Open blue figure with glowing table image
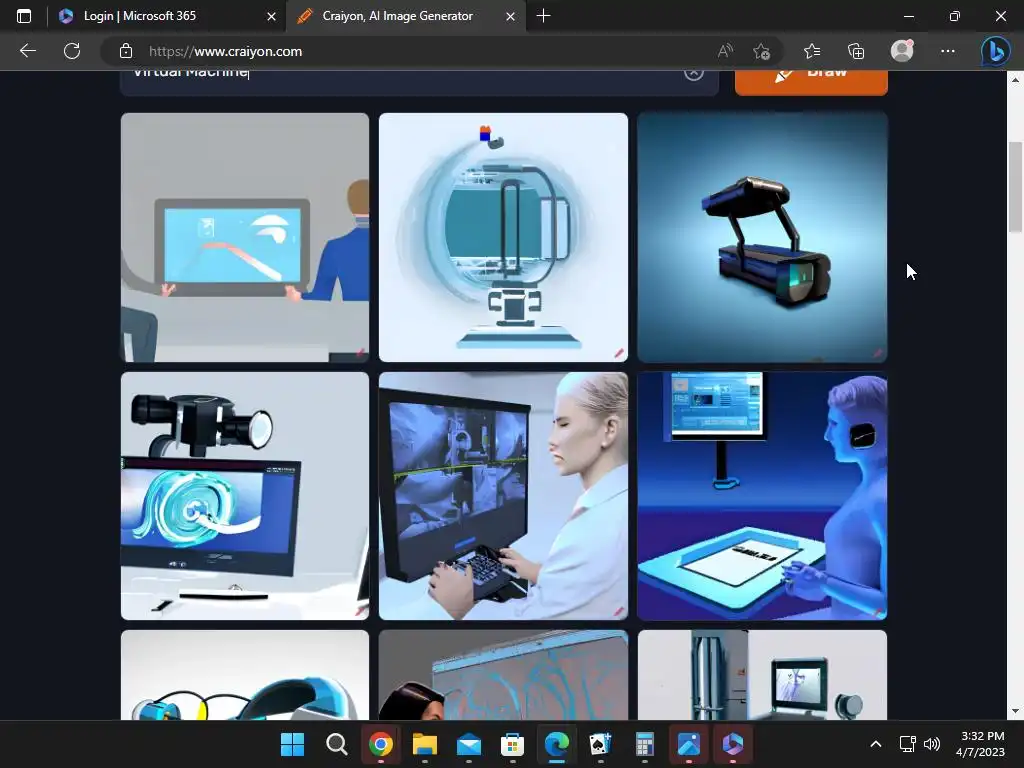 tap(762, 496)
